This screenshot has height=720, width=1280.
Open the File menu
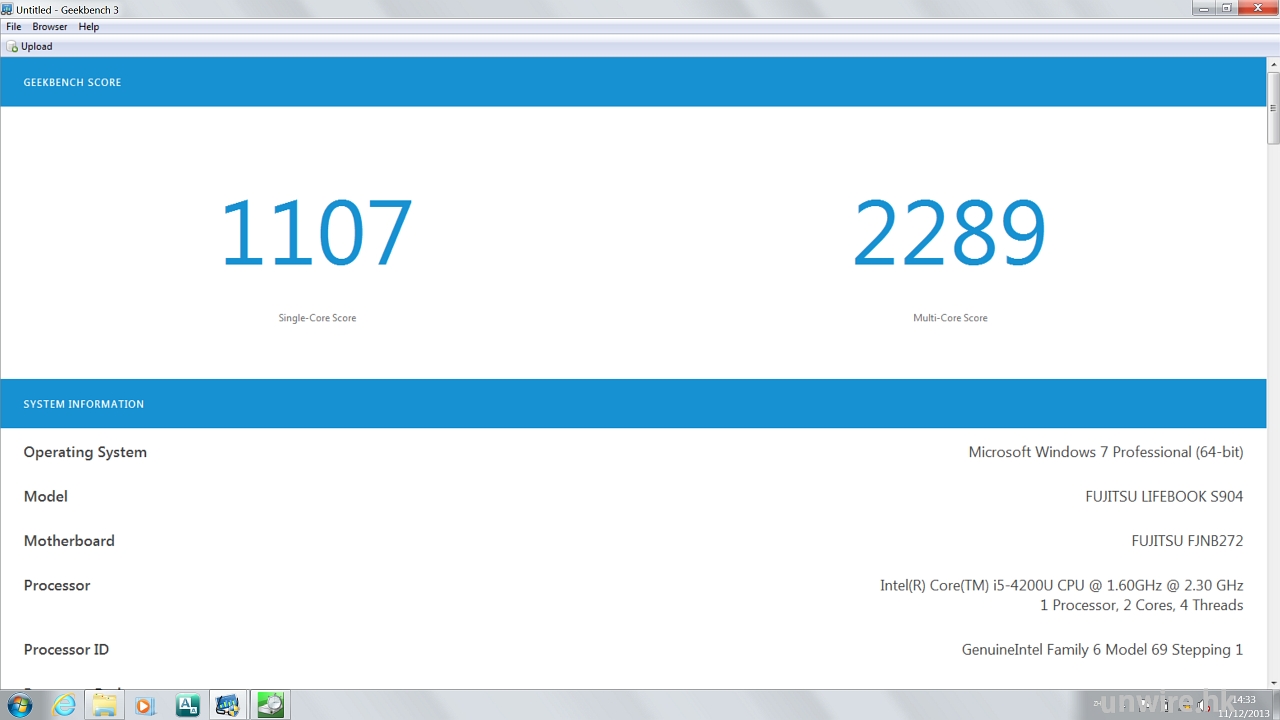point(14,27)
